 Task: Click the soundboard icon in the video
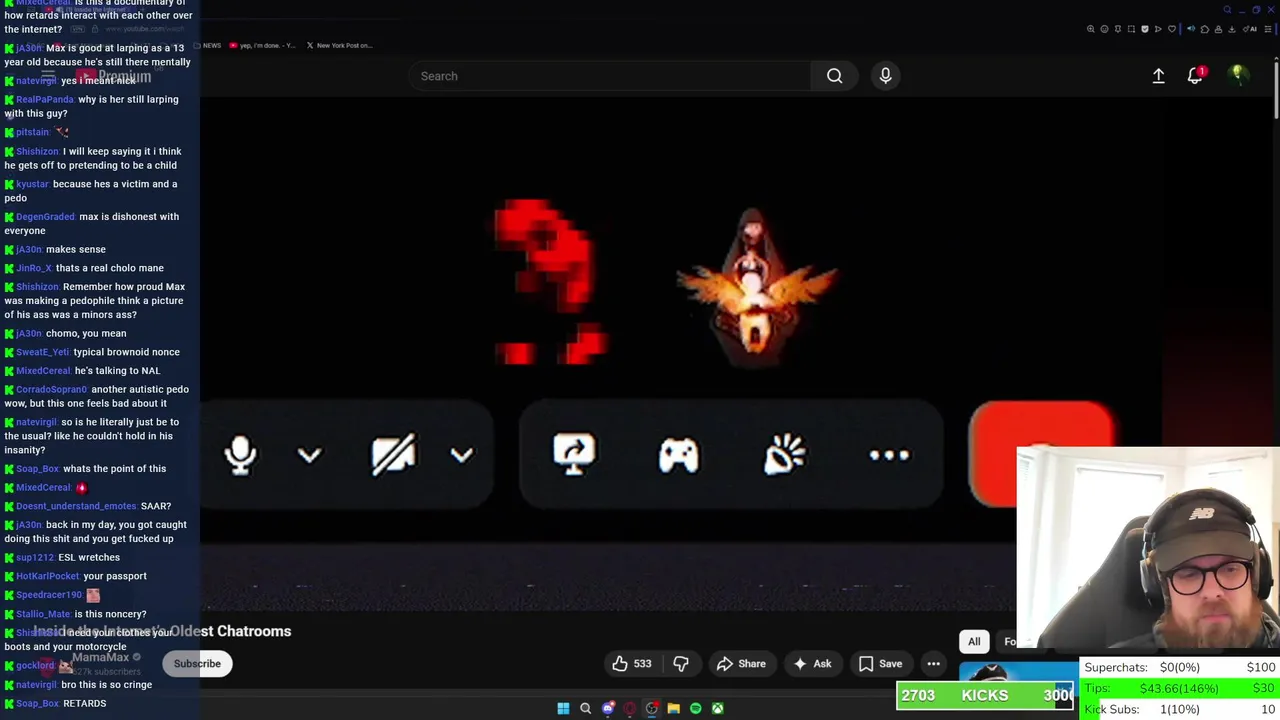pyautogui.click(x=785, y=455)
